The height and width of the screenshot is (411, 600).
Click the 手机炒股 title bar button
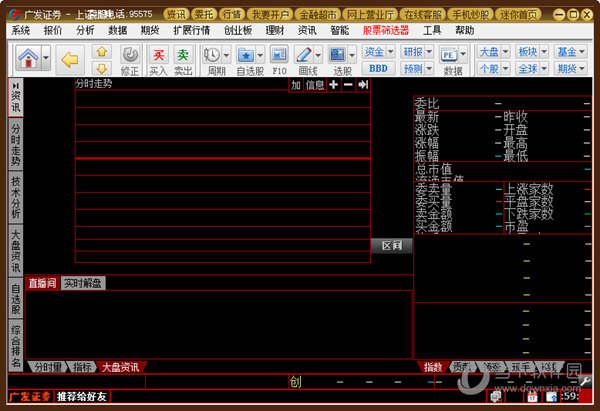470,15
